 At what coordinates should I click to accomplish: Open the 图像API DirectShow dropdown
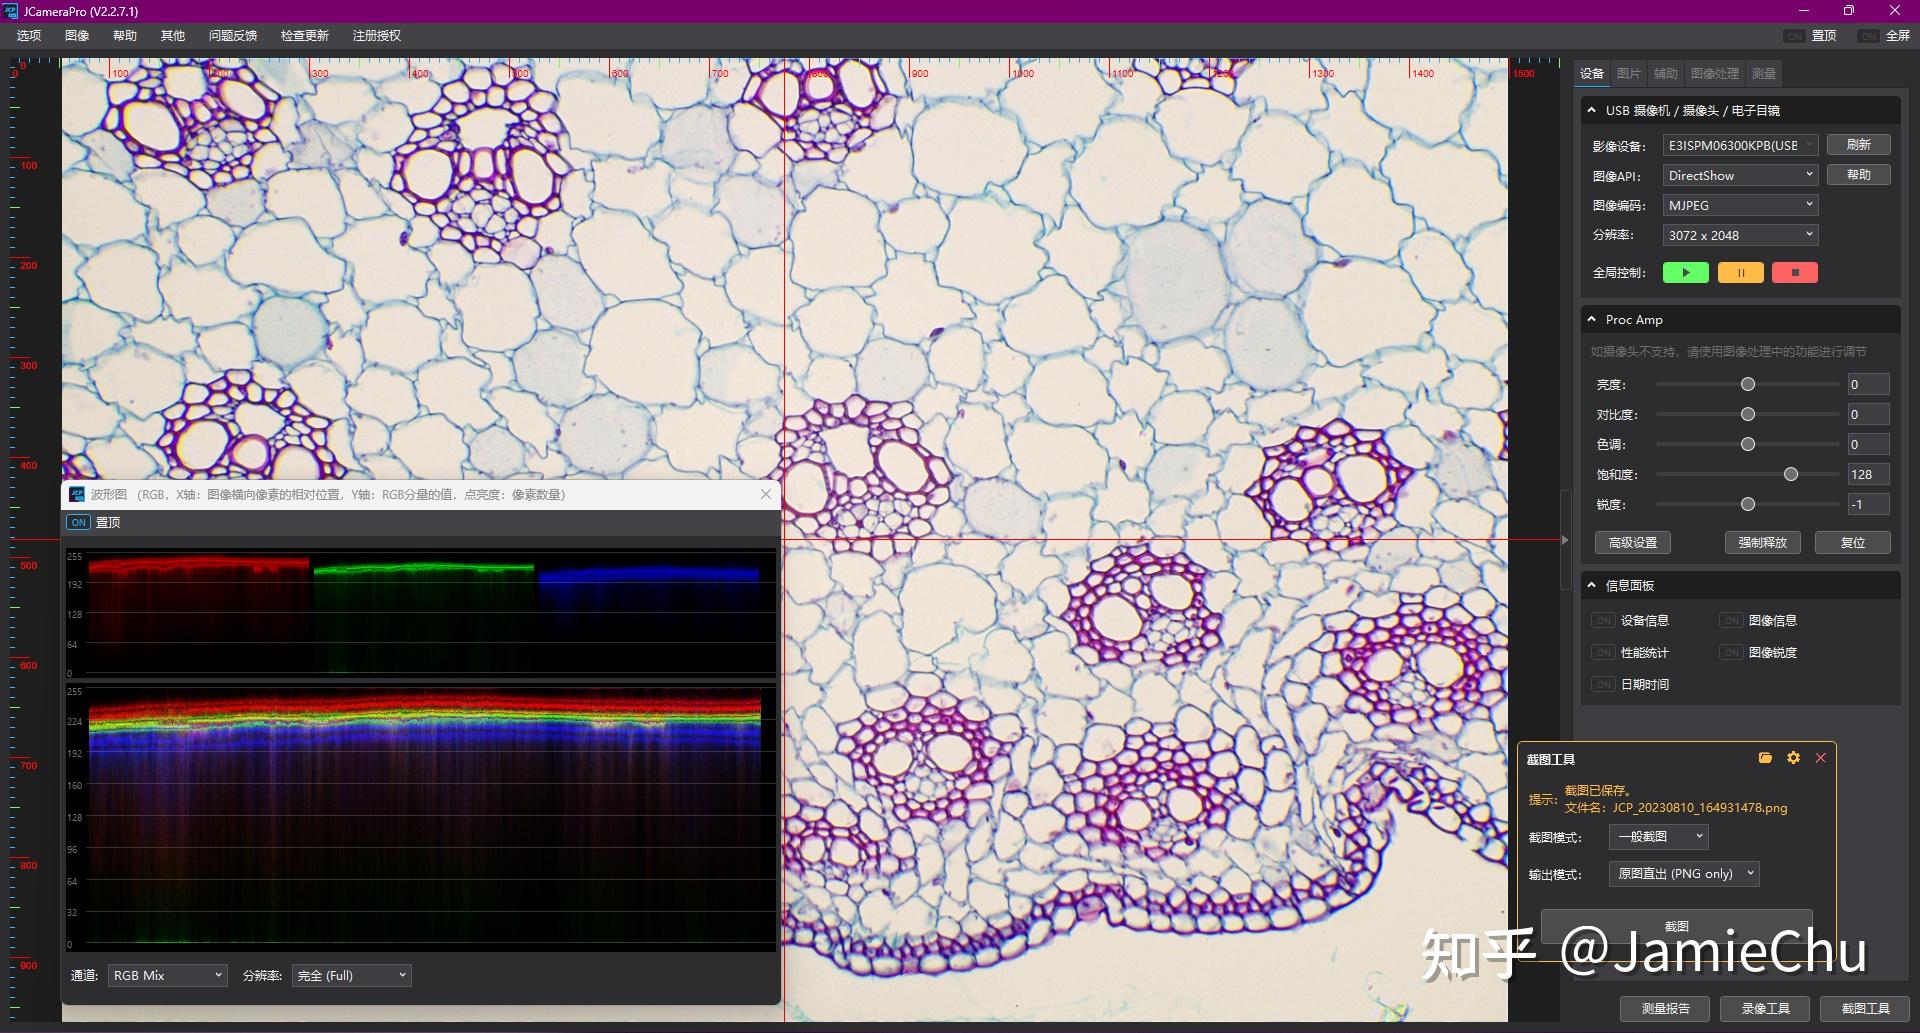tap(1740, 175)
